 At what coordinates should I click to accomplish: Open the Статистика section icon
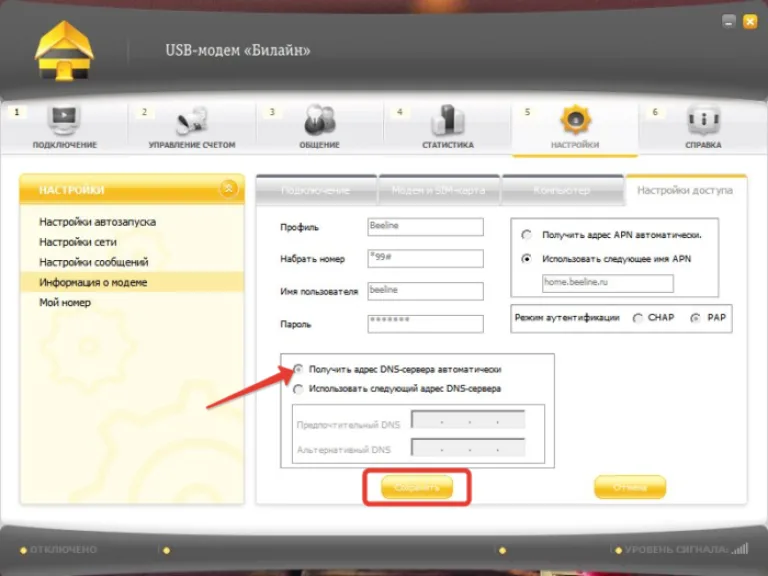click(x=448, y=120)
